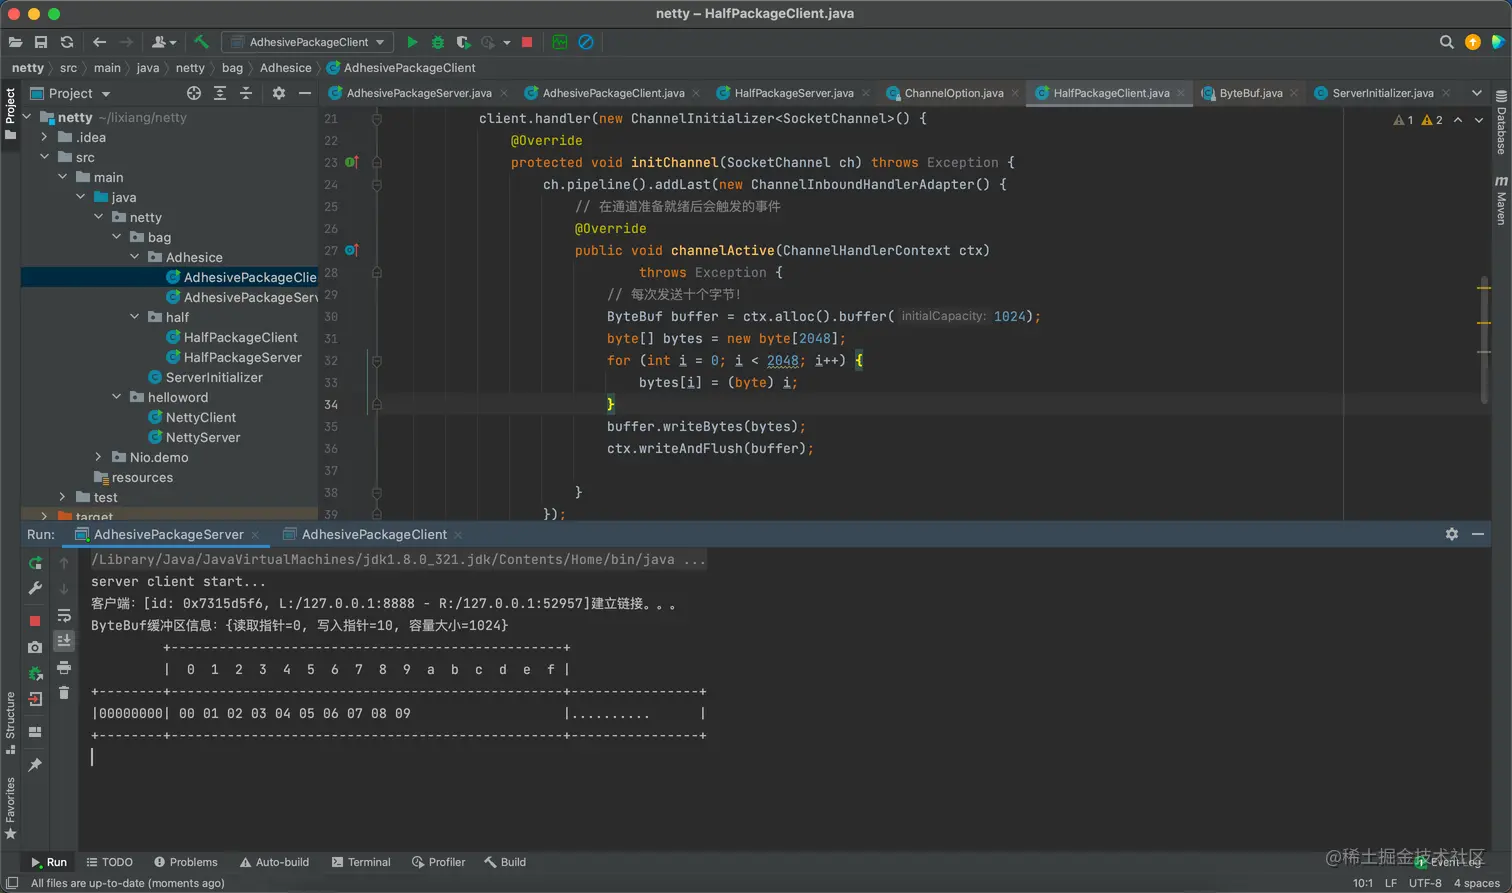
Task: Click the orange update arrow icon
Action: pos(1472,42)
